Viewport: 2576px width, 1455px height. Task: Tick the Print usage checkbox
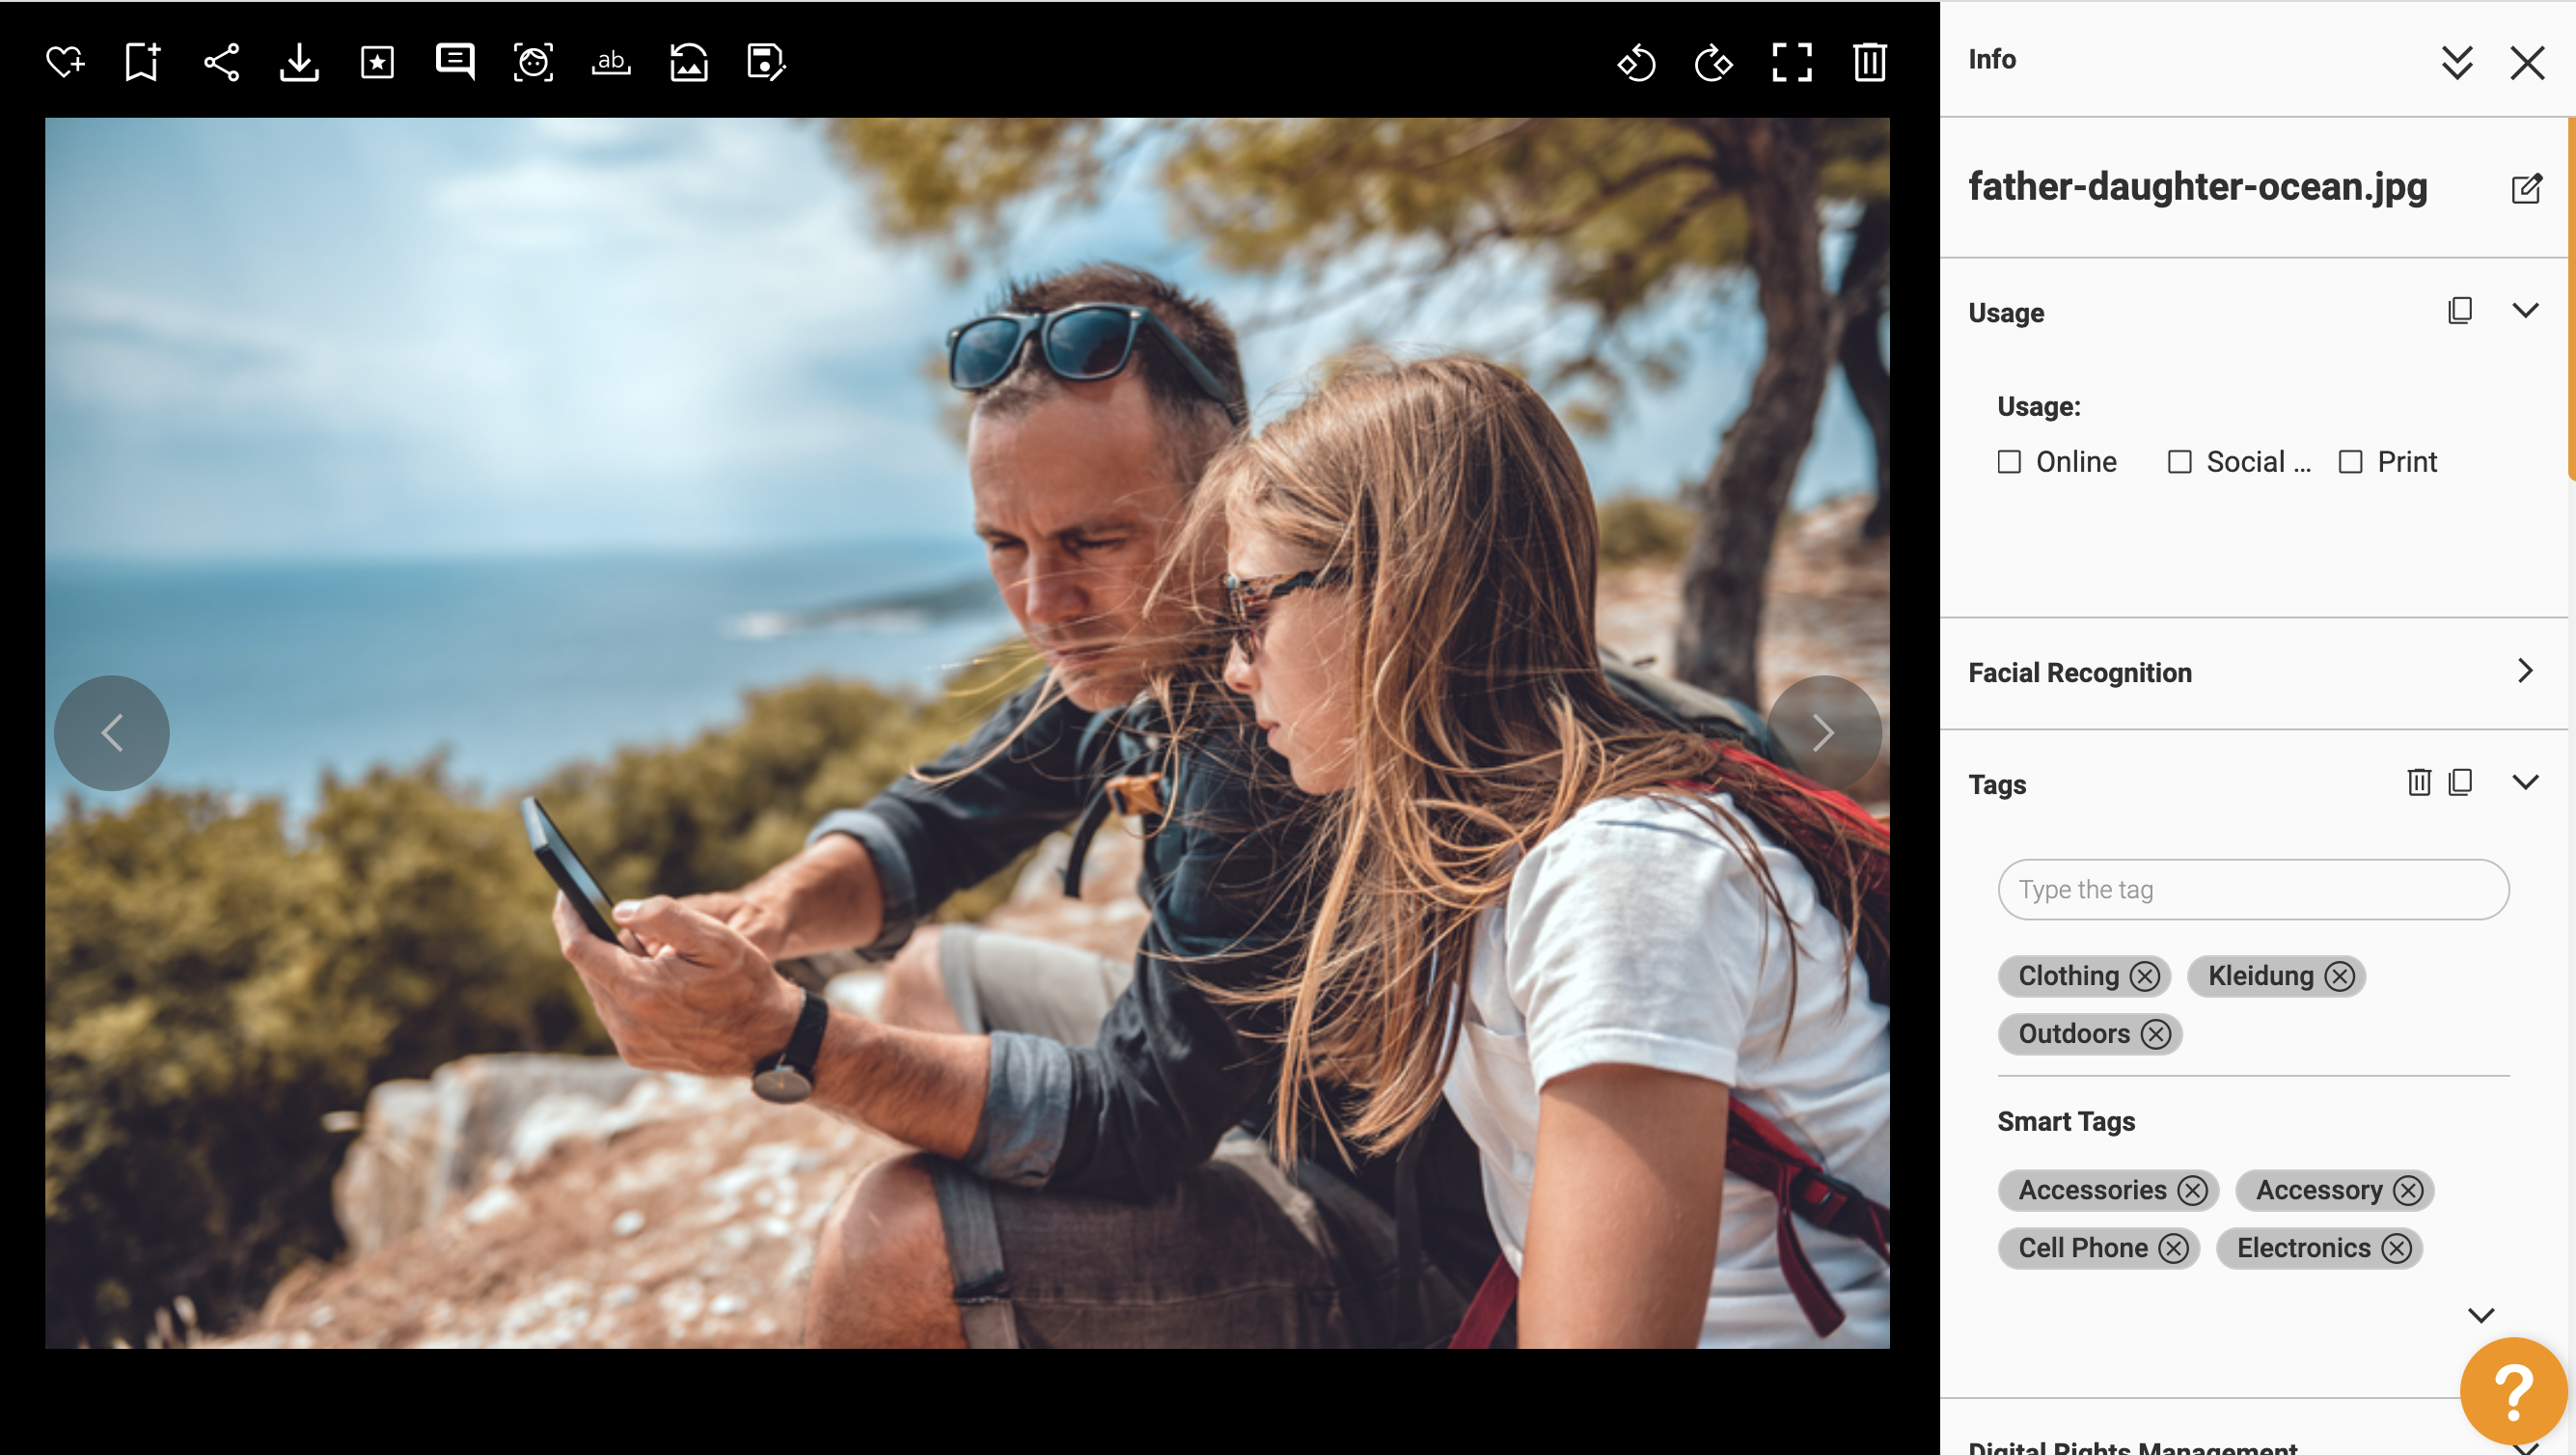[x=2350, y=462]
